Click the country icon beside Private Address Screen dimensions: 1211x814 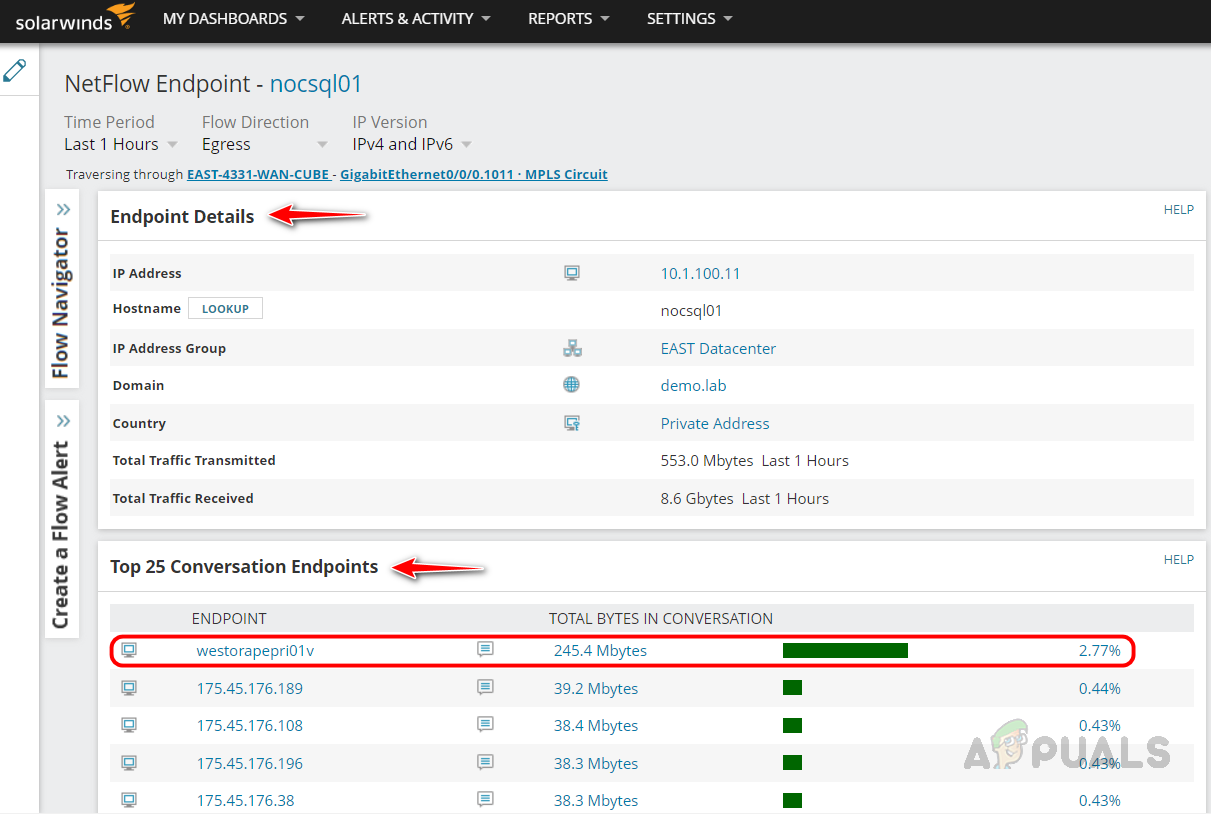tap(572, 423)
